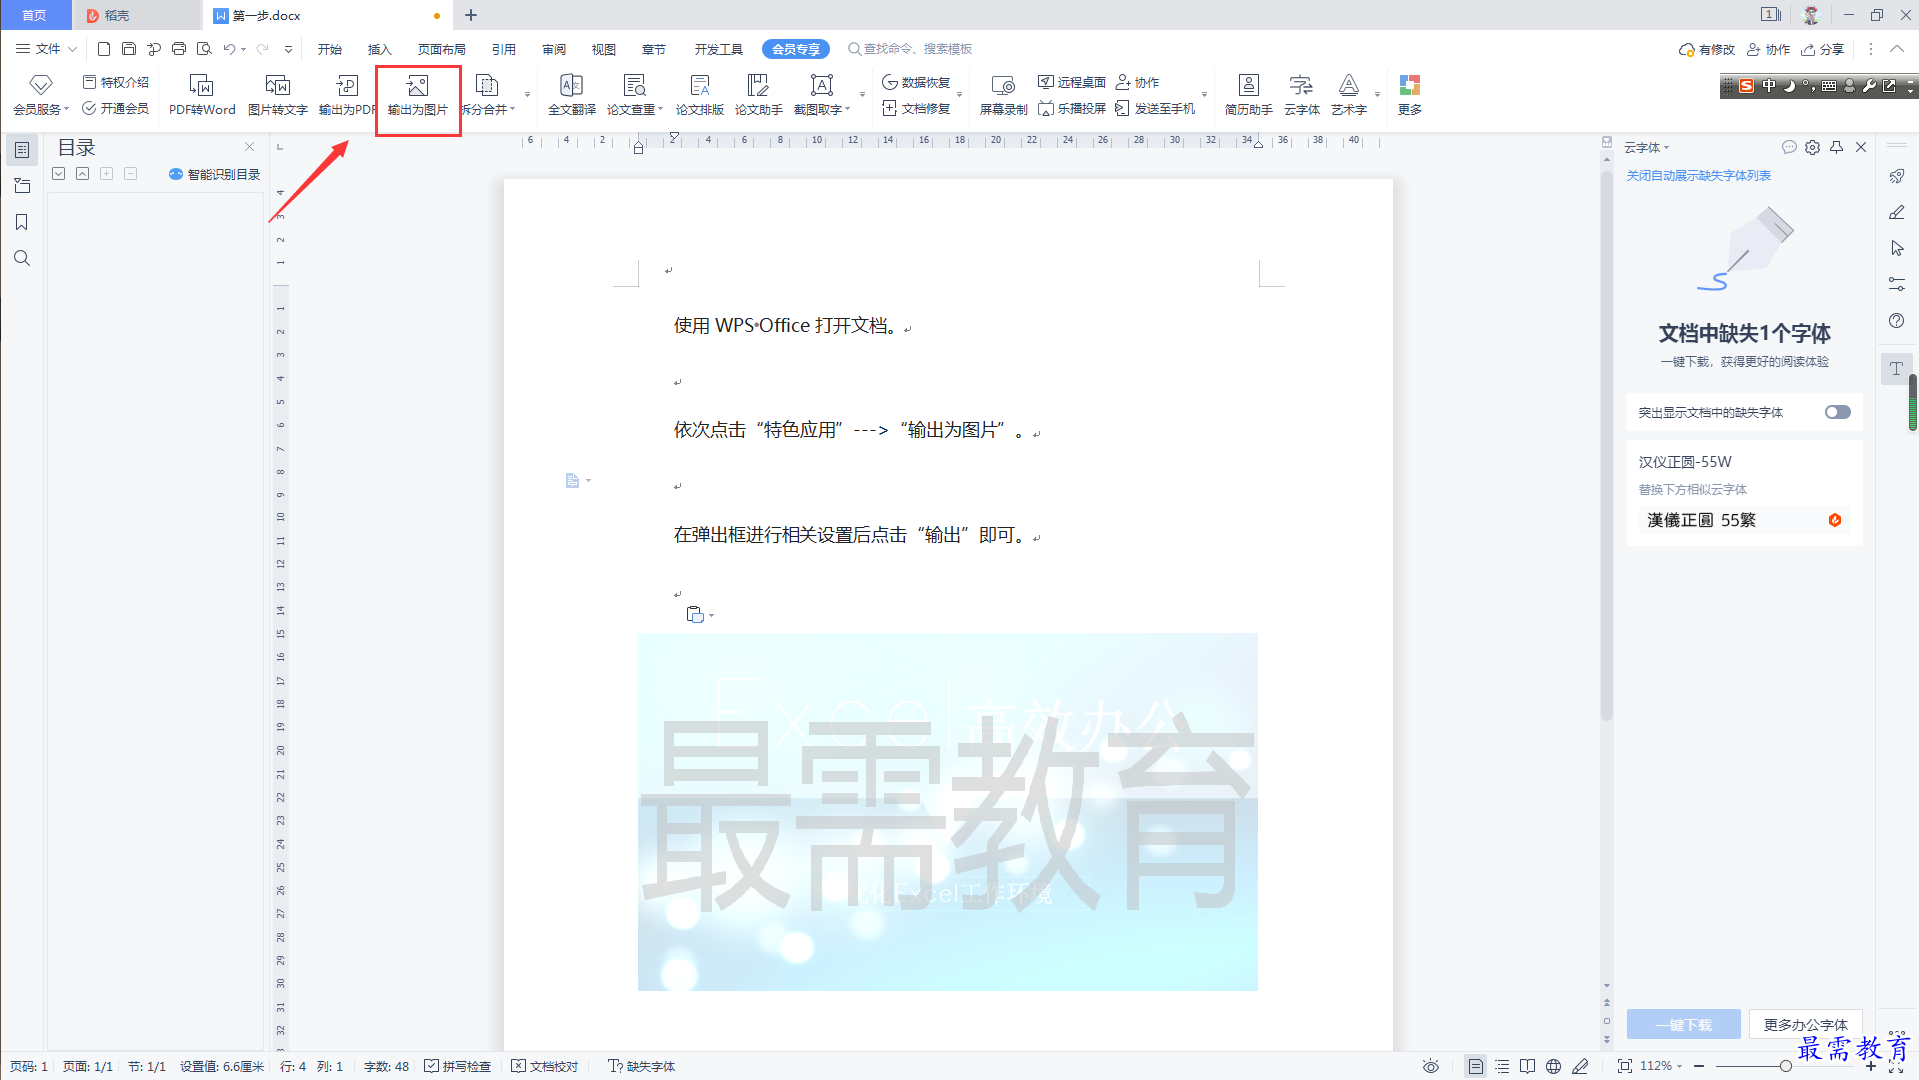Switch to outline view icon
Screen dimensions: 1919x1080
pos(1501,1066)
